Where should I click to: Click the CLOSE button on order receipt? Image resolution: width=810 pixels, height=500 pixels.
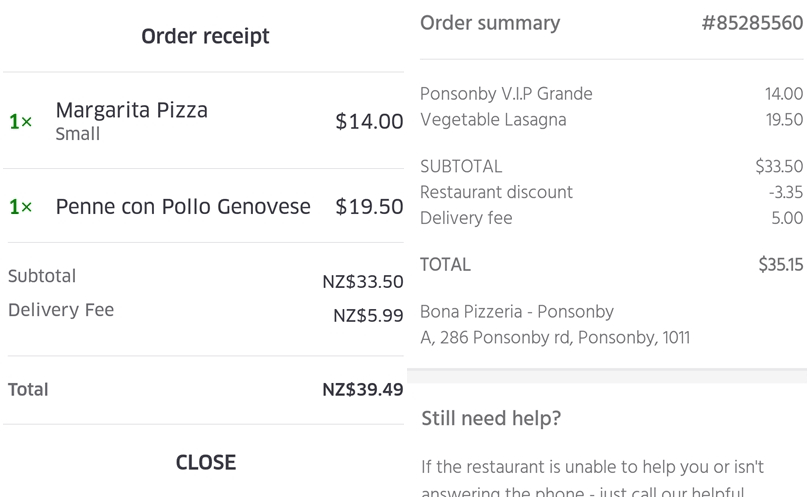(x=205, y=462)
